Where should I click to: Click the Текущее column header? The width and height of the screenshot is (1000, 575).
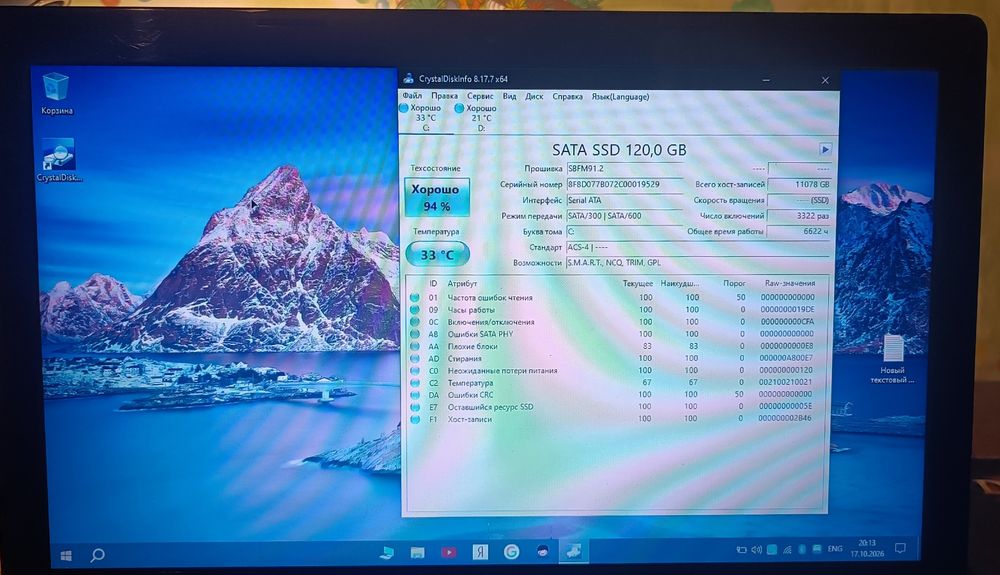click(638, 284)
